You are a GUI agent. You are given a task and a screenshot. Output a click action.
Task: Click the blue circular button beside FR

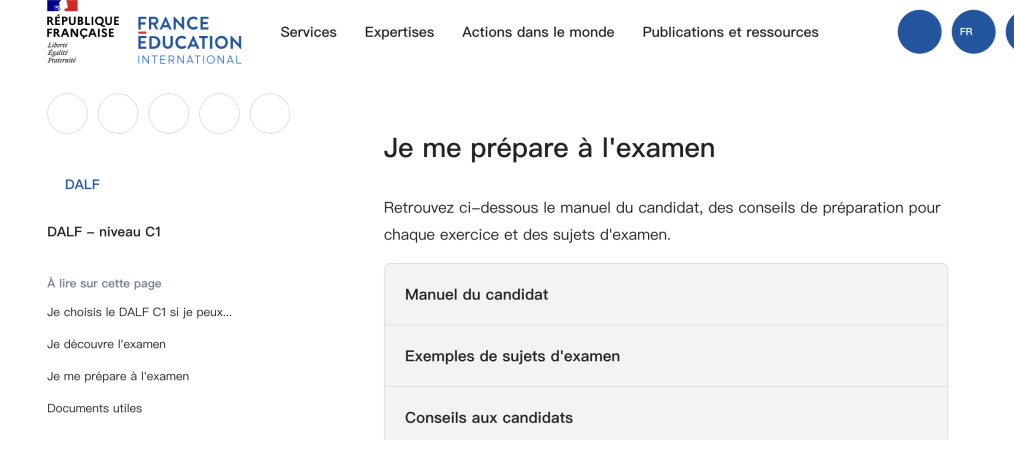[x=920, y=32]
